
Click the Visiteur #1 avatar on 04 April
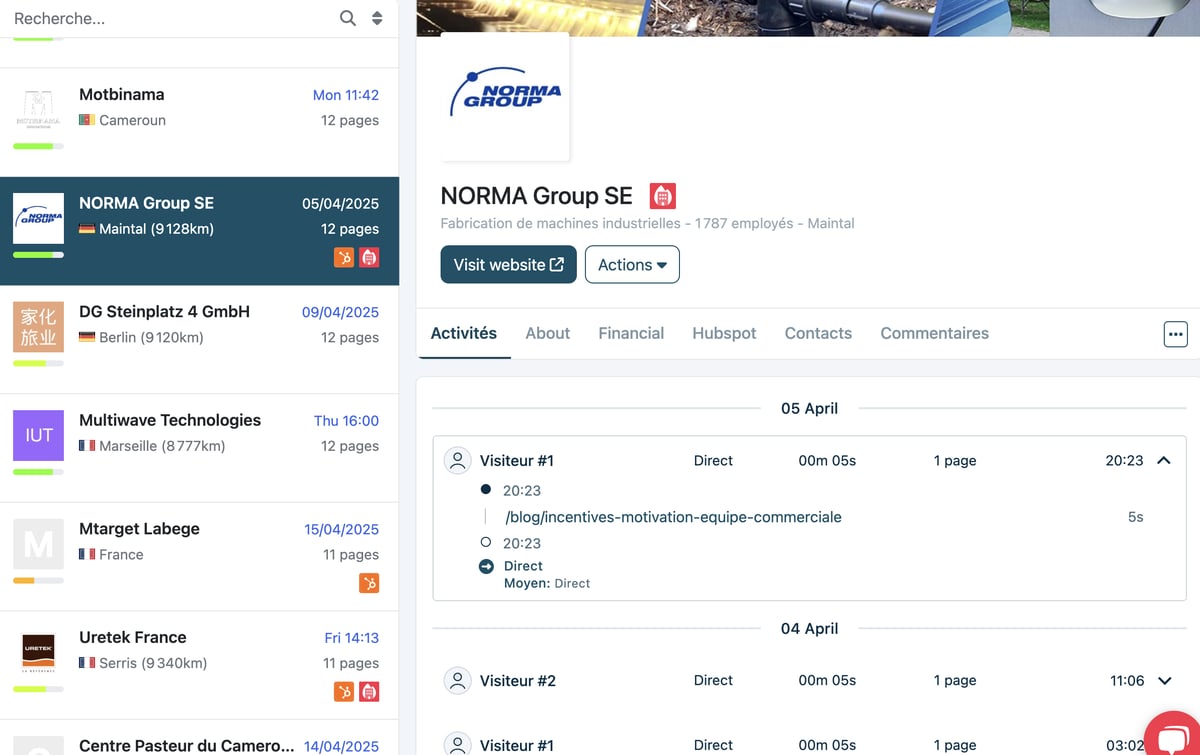click(457, 743)
